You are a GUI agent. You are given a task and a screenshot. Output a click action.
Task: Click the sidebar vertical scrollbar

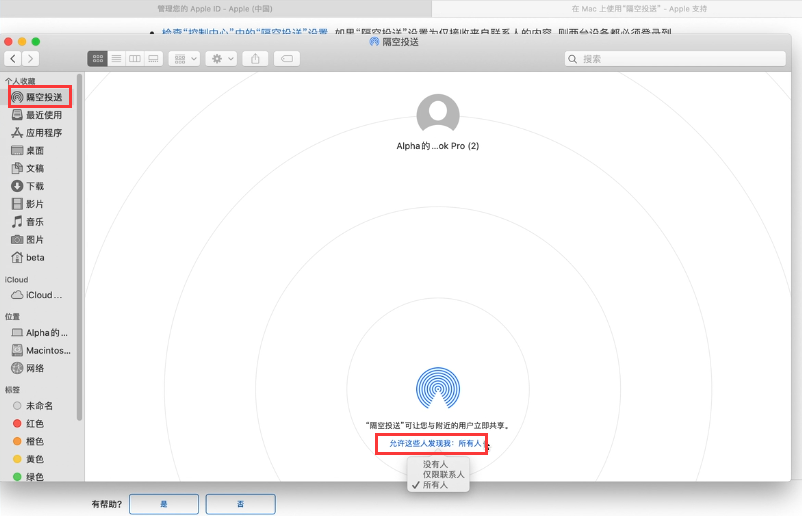tap(79, 247)
